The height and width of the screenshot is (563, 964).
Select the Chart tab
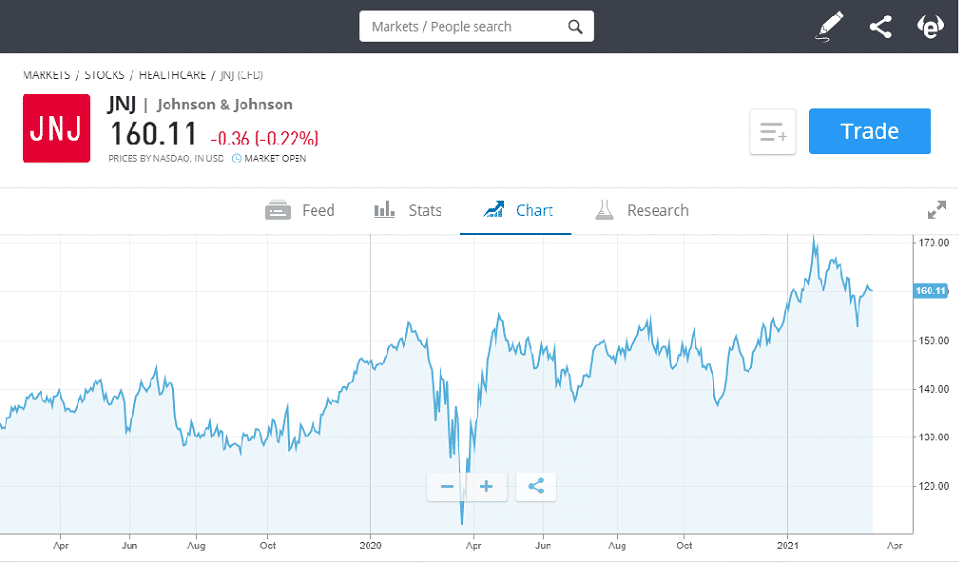(518, 211)
